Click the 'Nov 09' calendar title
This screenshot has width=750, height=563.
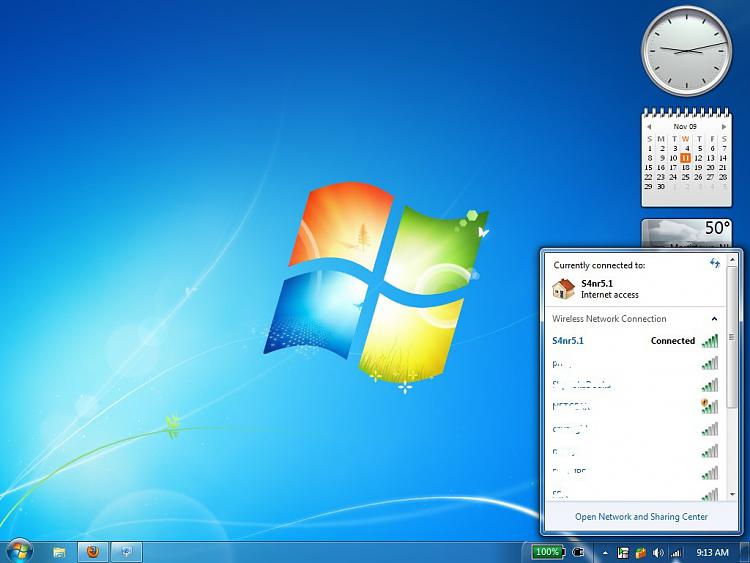tap(685, 126)
